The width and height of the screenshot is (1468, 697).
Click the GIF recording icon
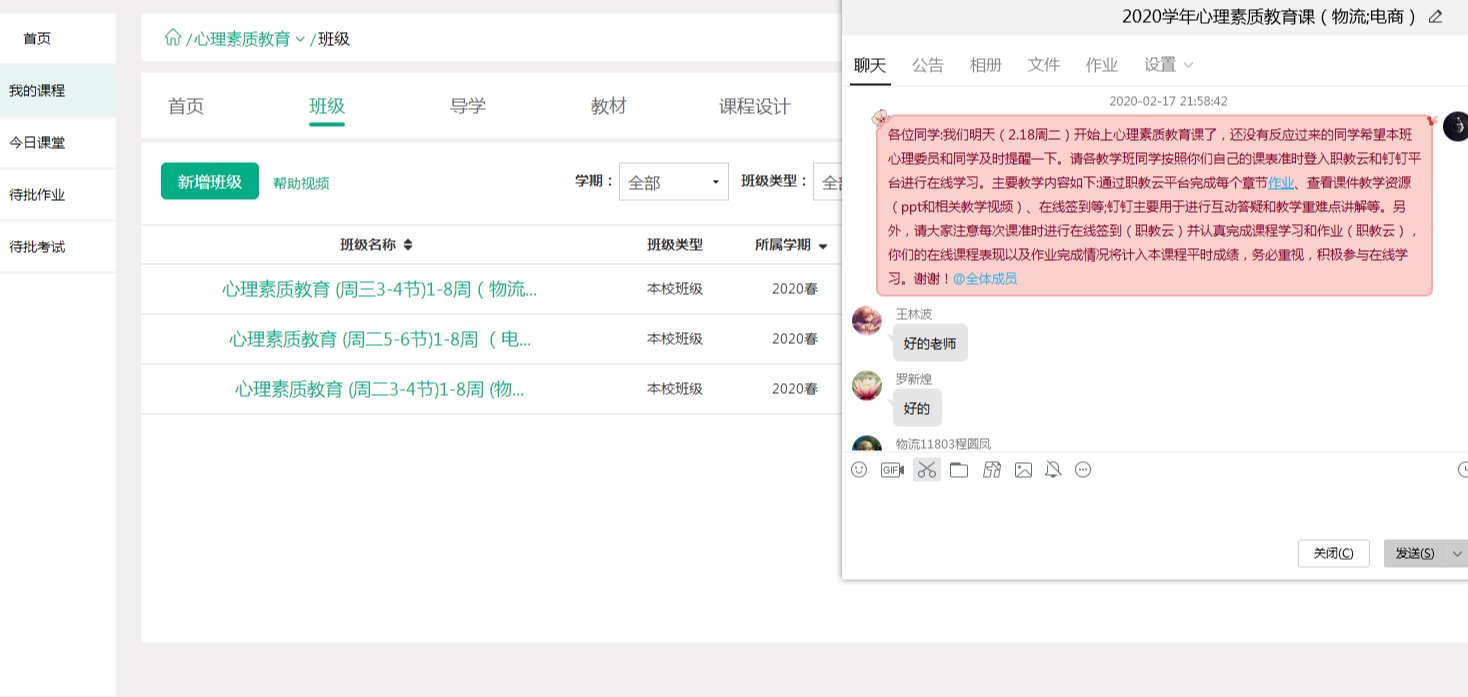click(892, 470)
